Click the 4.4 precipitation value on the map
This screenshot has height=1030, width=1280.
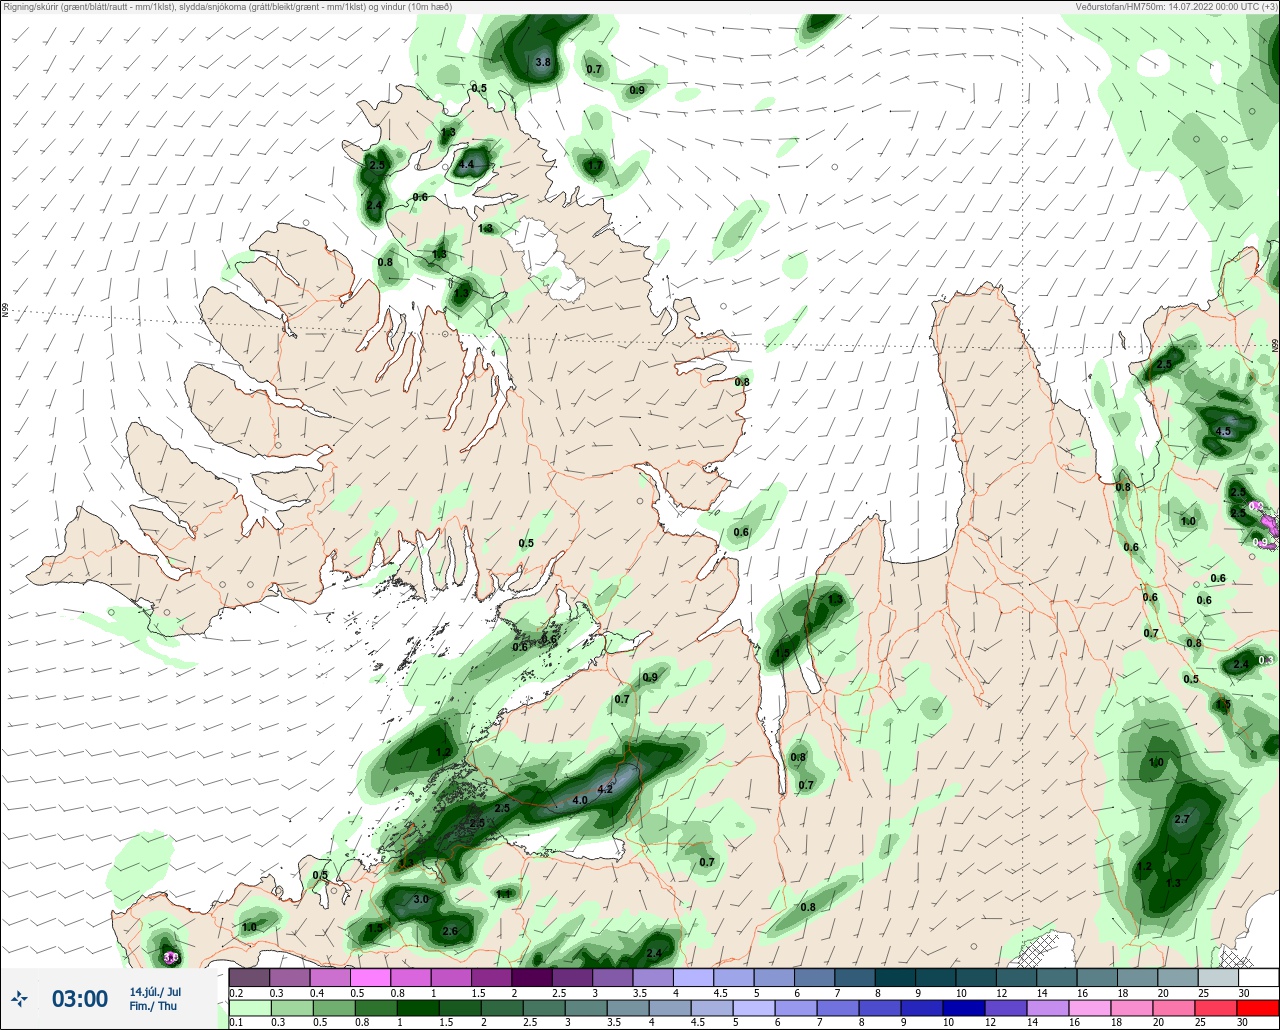coord(467,165)
